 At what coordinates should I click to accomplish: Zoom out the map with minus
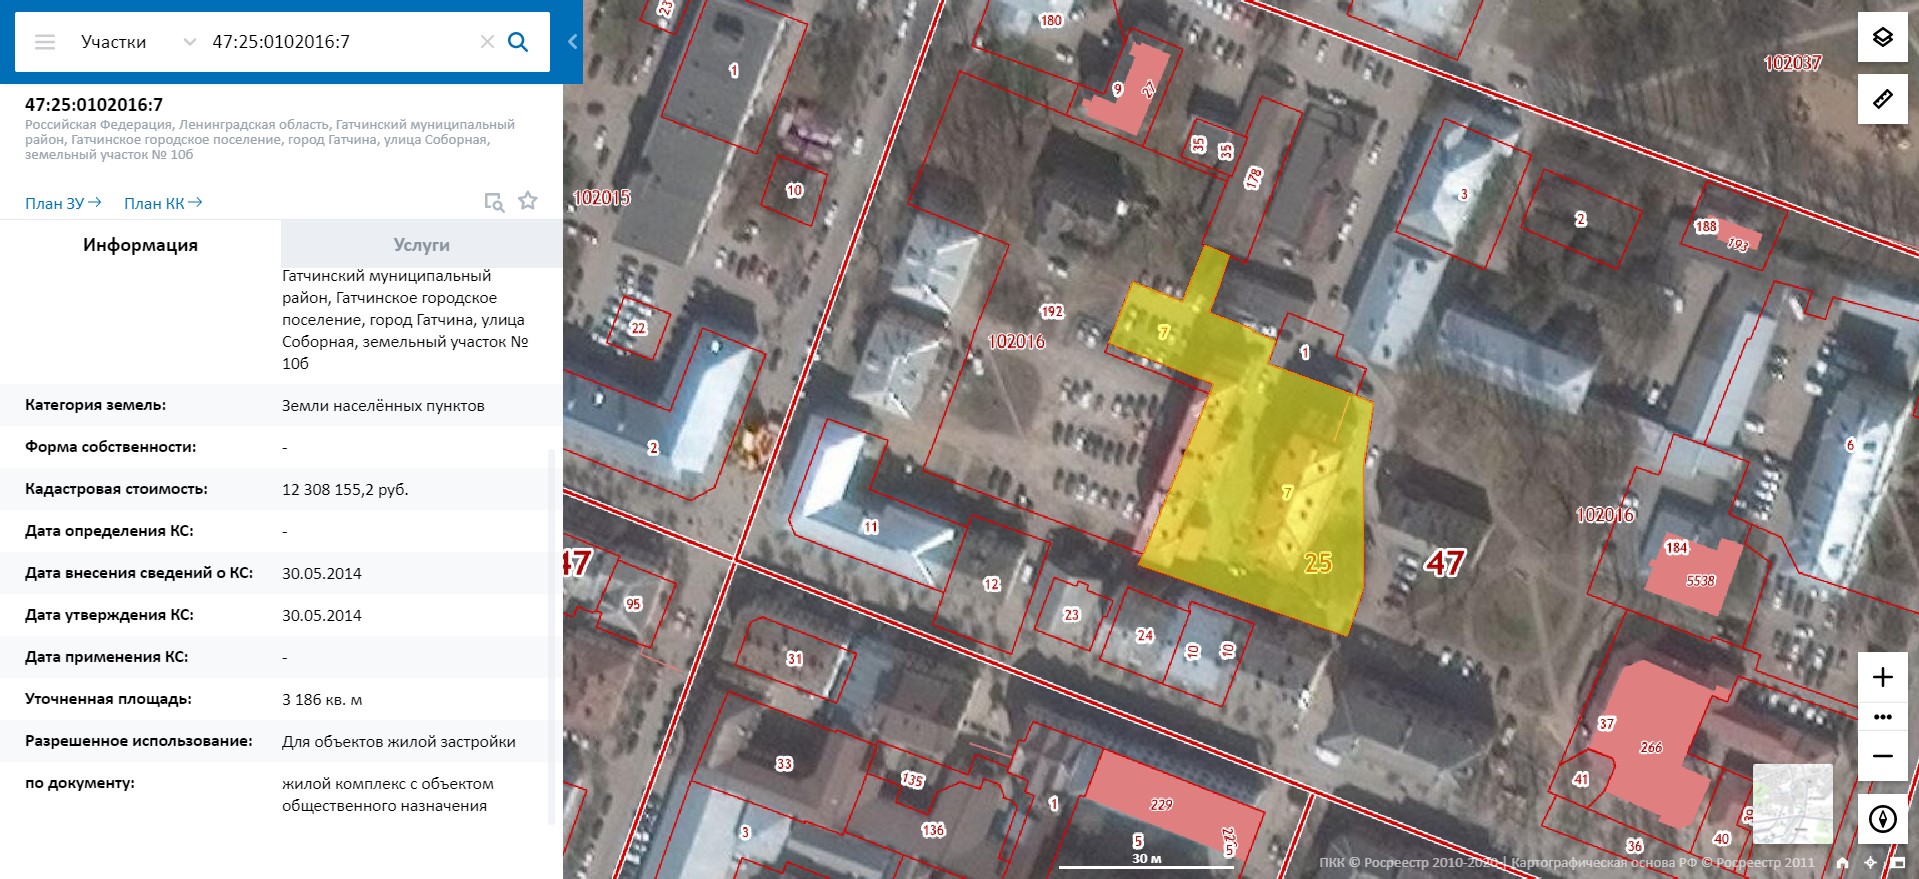click(x=1882, y=756)
